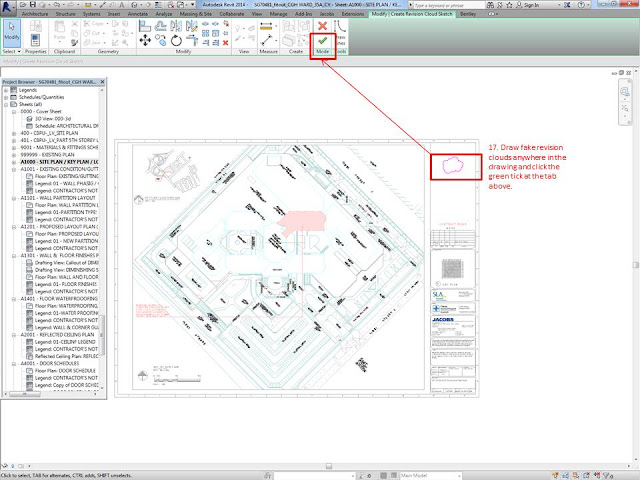Click the Align tool icon in Modify panel
Screen dimensions: 640x480
[144, 26]
